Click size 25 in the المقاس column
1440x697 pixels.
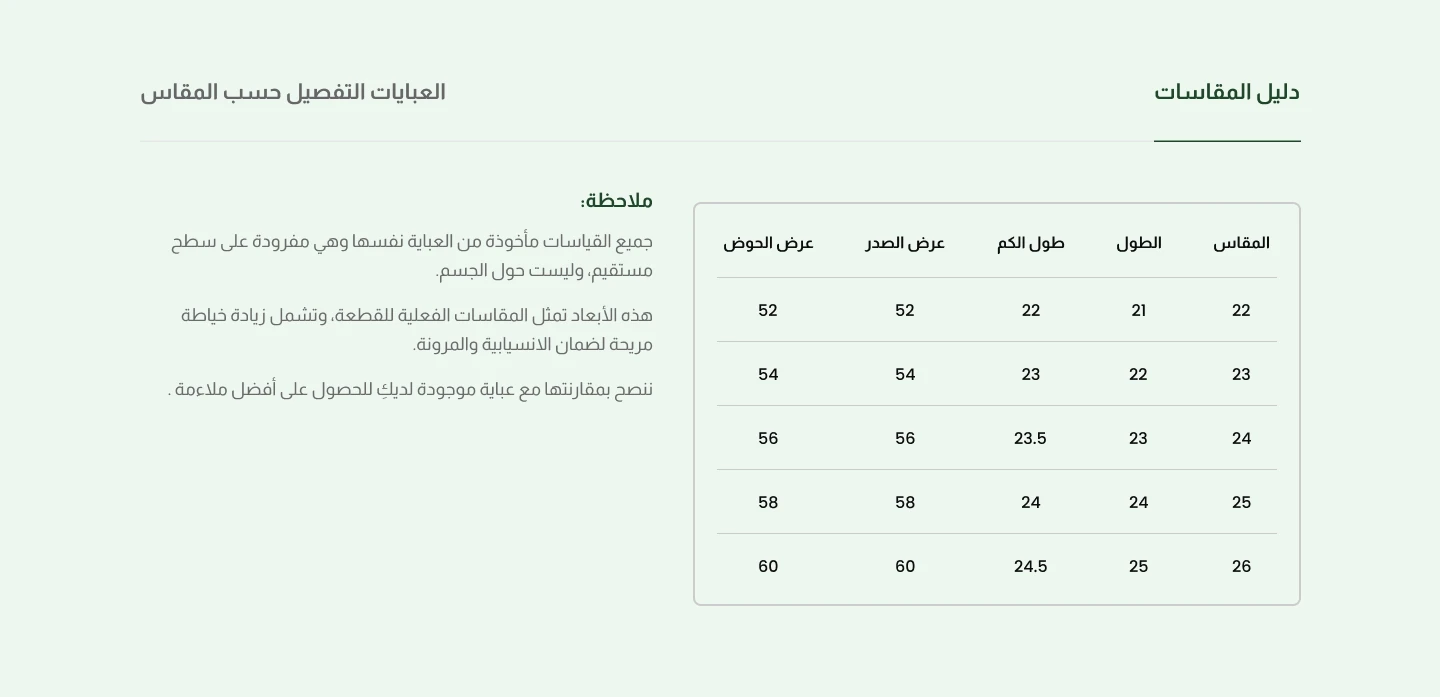click(1241, 503)
